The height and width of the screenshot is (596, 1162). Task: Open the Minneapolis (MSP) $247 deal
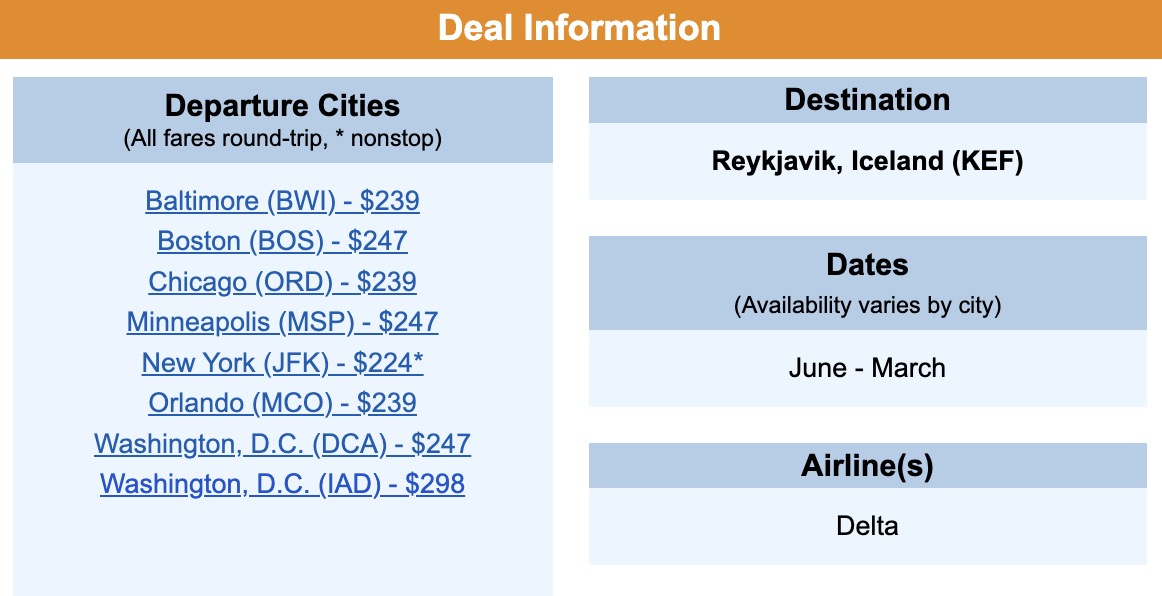[282, 322]
